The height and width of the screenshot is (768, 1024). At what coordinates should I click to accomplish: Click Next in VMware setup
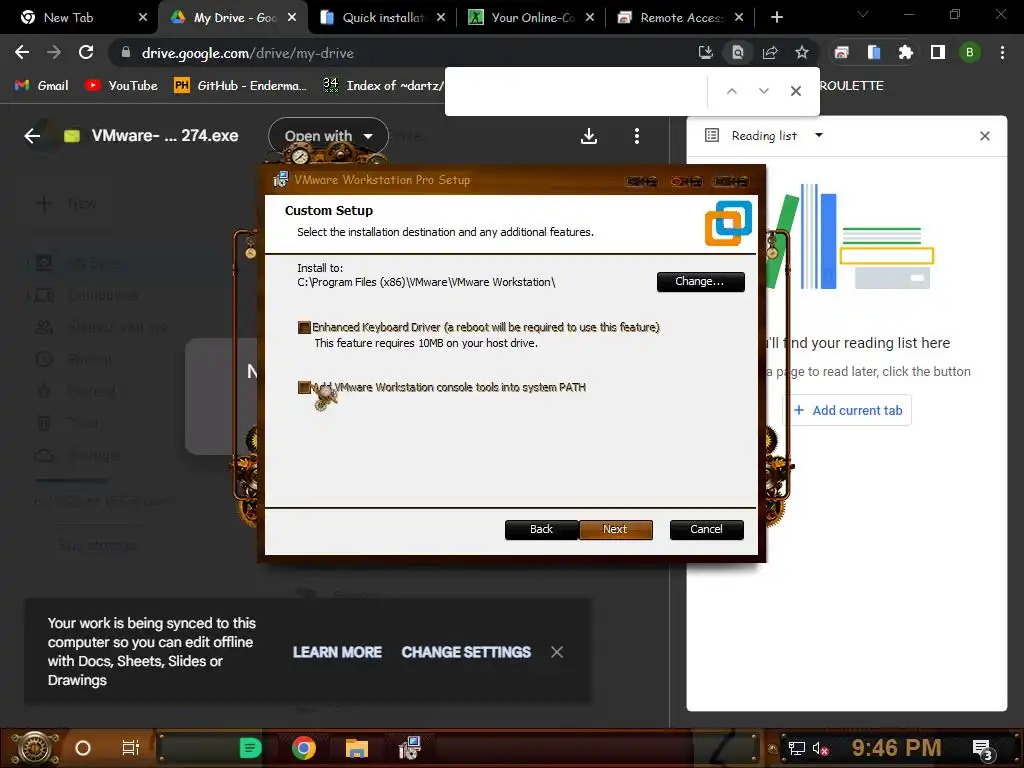[615, 530]
